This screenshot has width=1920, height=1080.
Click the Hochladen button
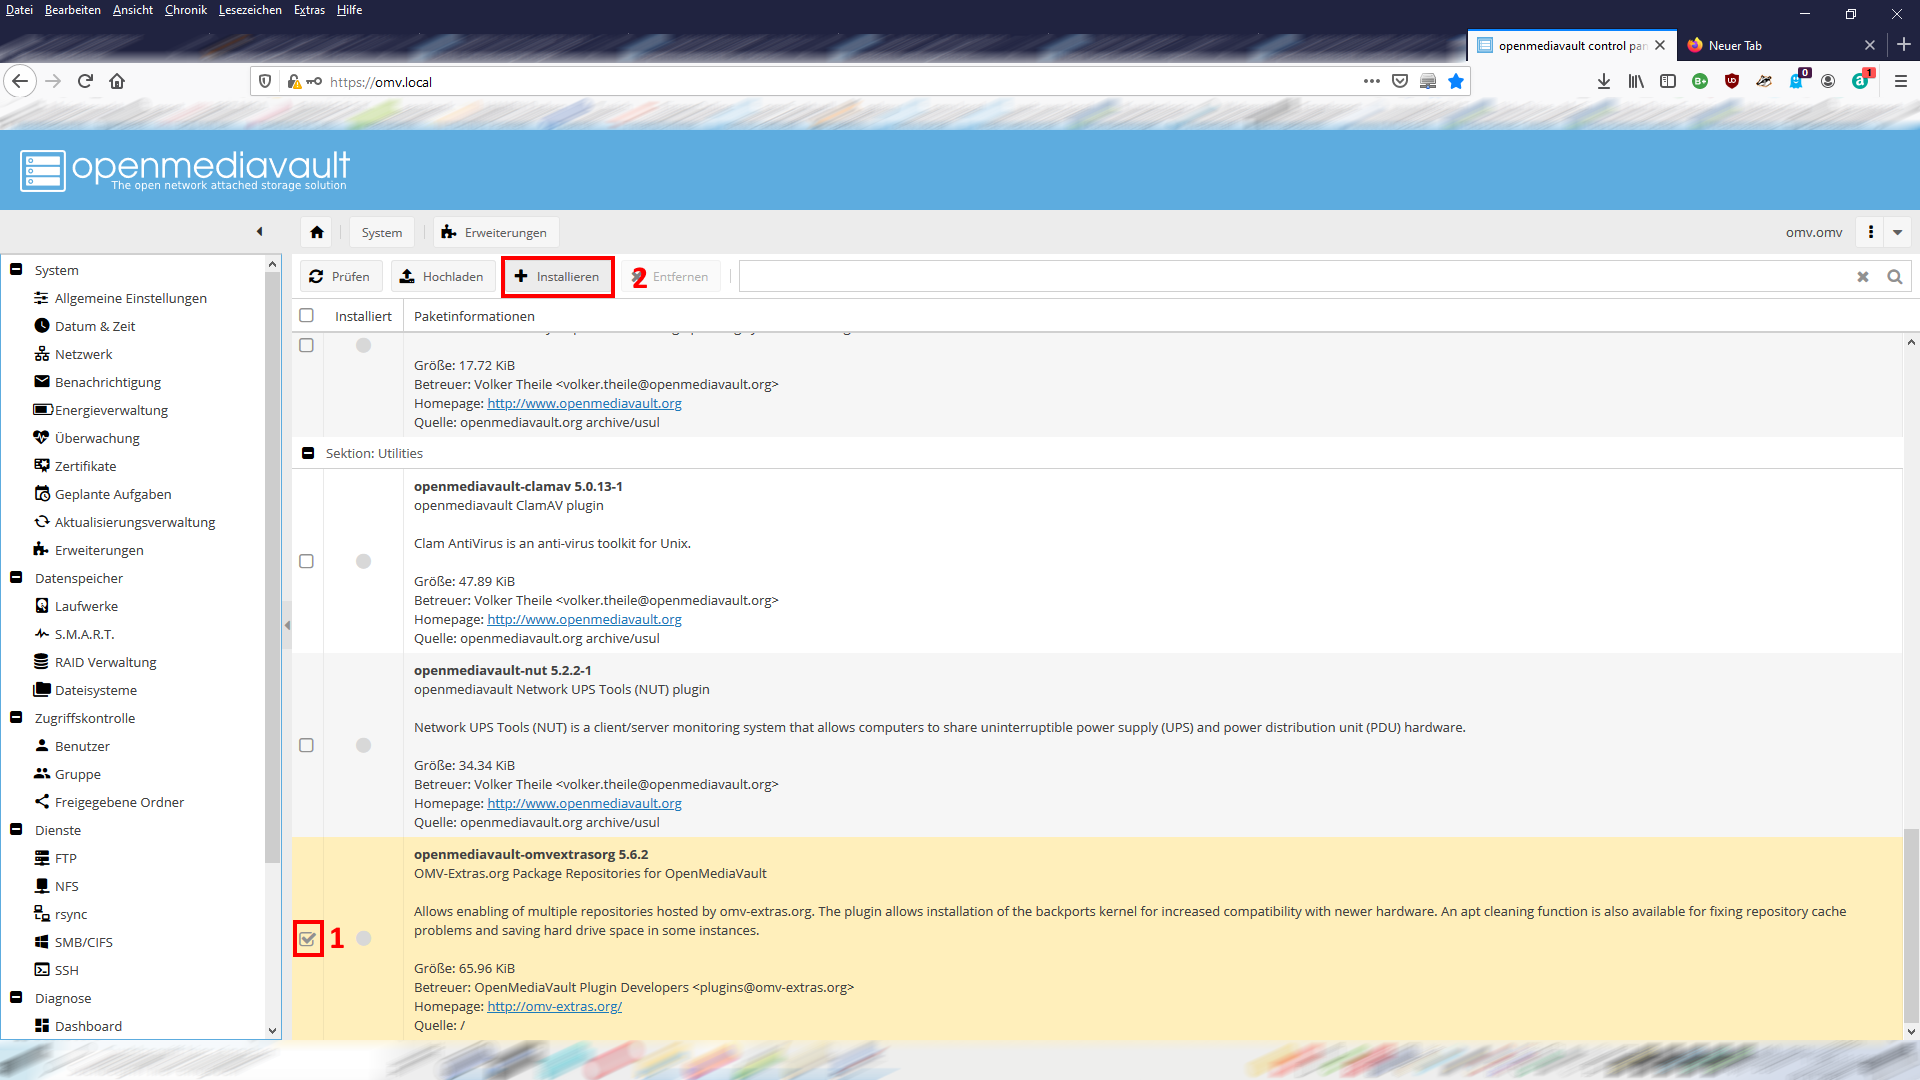point(442,277)
